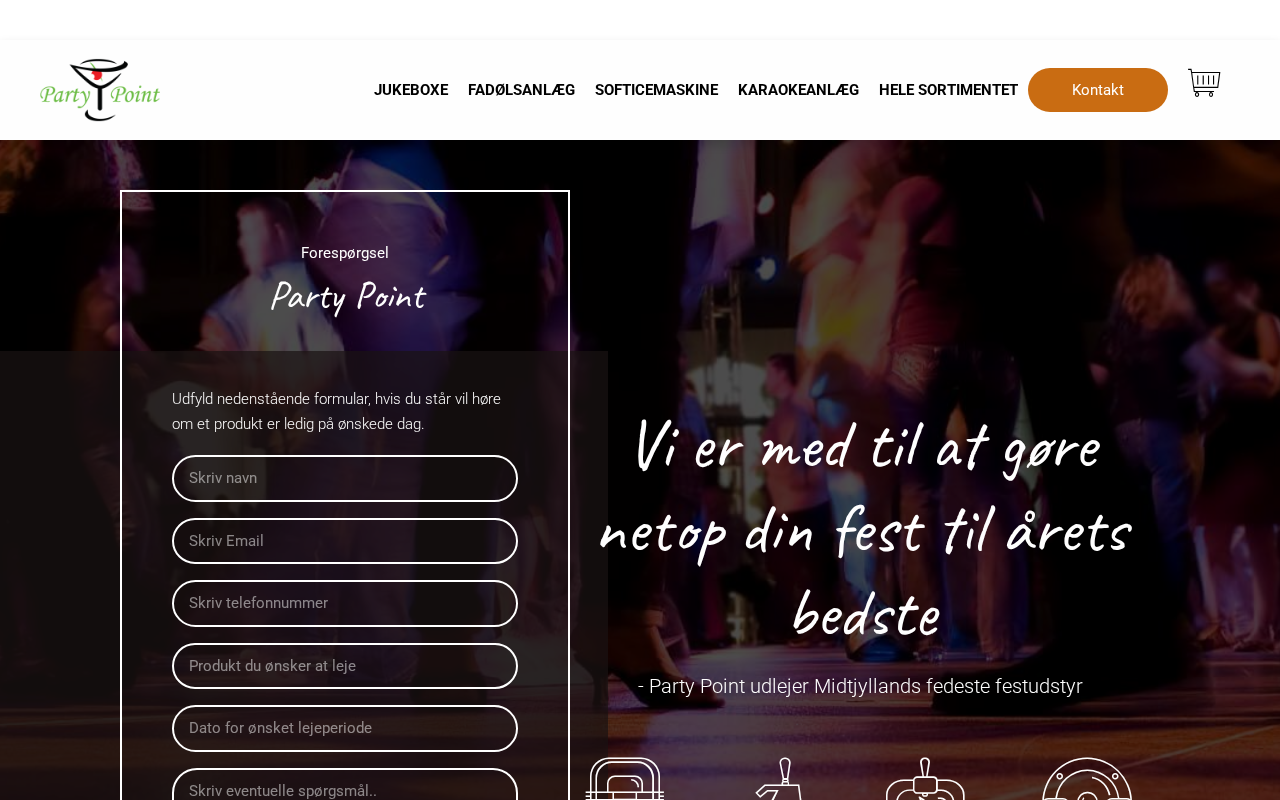Click the hero headline about årets bedste fest
The image size is (1280, 800).
pyautogui.click(x=865, y=530)
